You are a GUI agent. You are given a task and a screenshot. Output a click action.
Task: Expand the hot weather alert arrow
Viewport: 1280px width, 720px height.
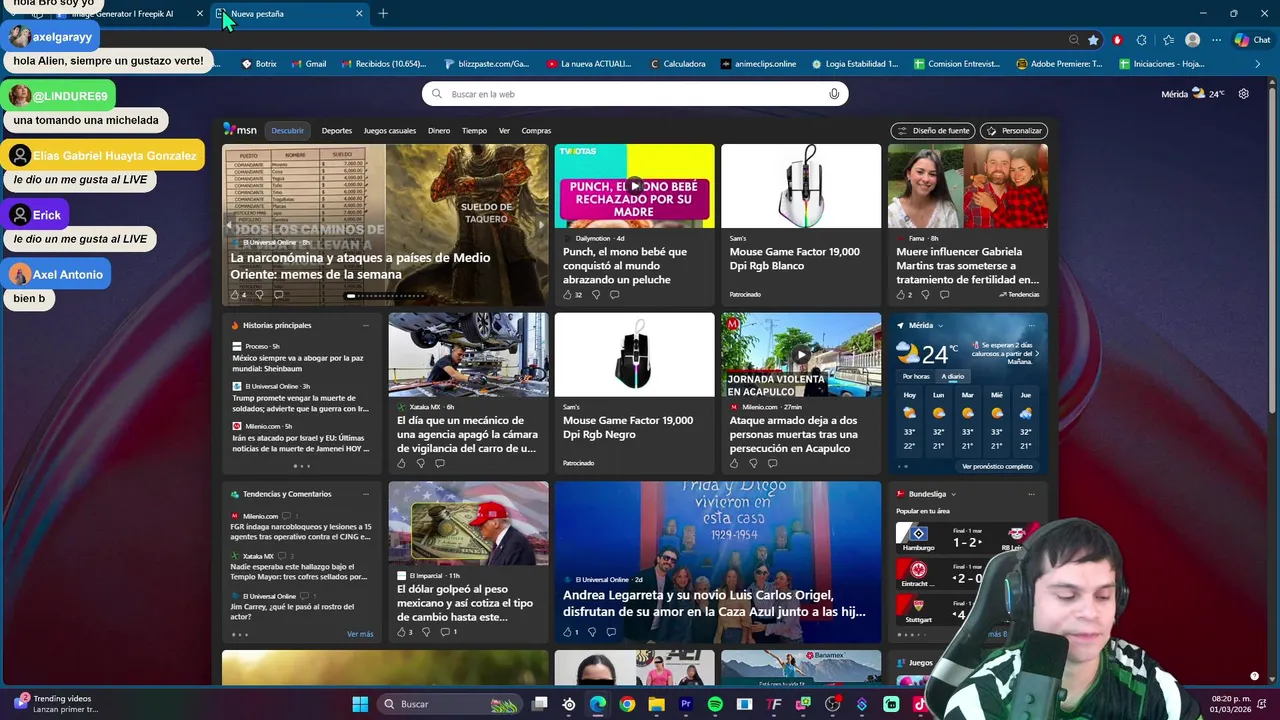(x=1037, y=353)
